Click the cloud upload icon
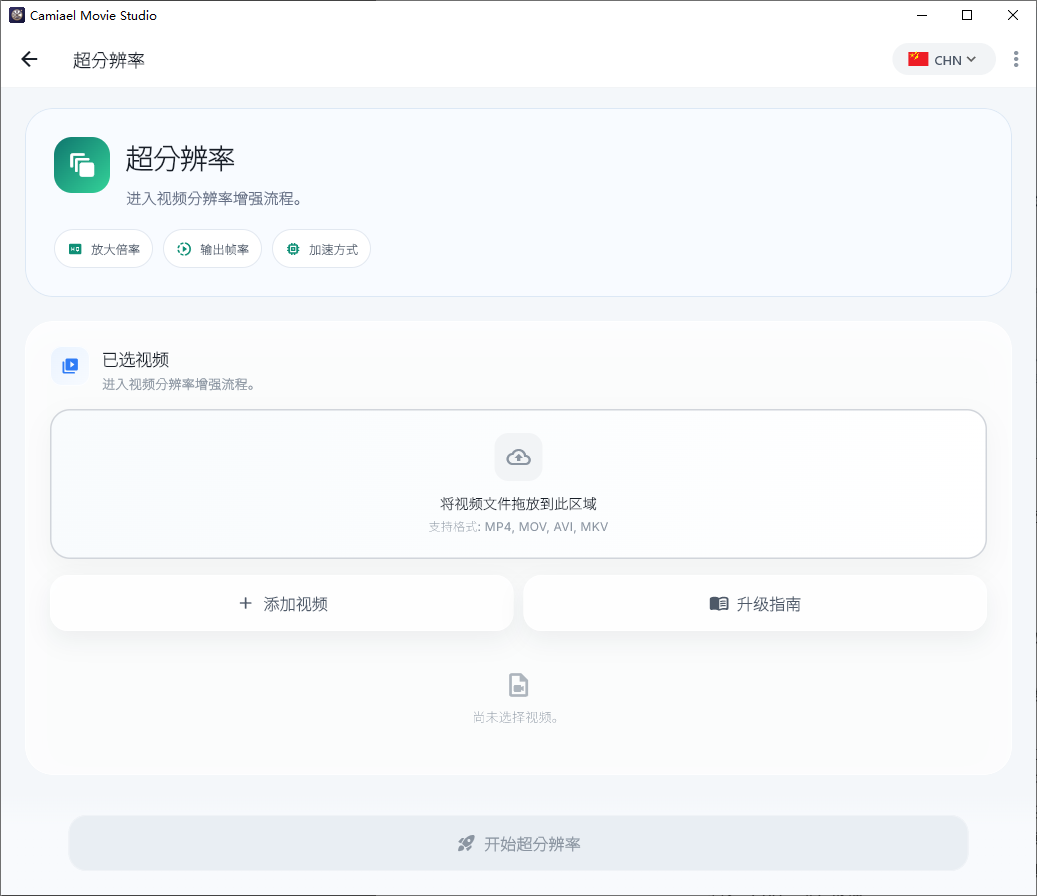Image resolution: width=1037 pixels, height=896 pixels. 518,457
